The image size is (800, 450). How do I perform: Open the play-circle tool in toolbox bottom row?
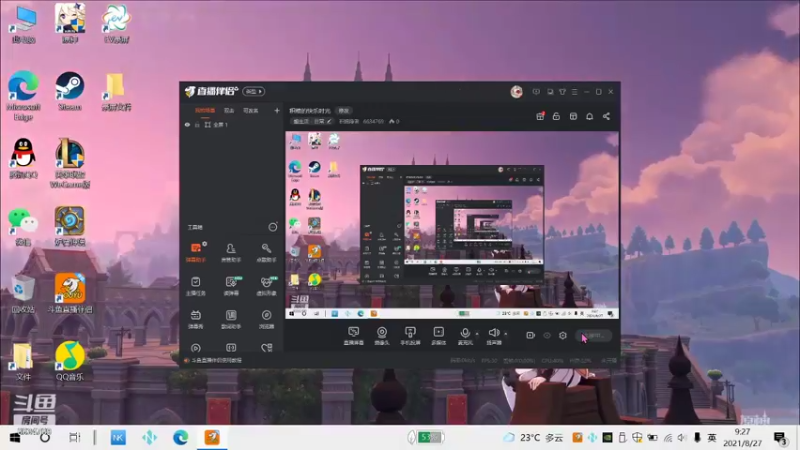click(196, 348)
